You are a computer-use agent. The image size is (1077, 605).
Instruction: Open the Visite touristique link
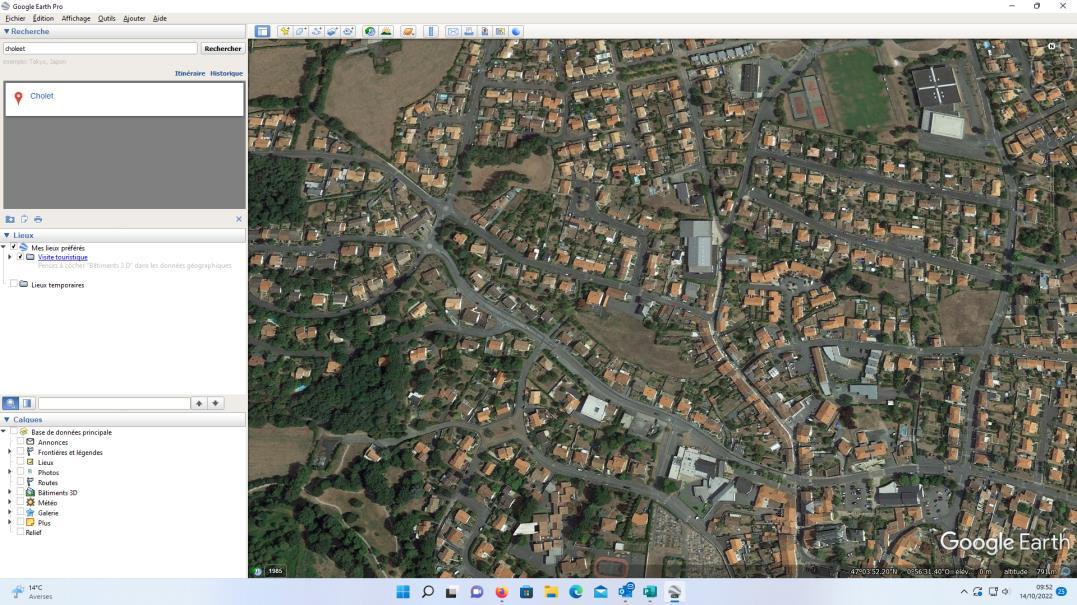click(x=63, y=258)
